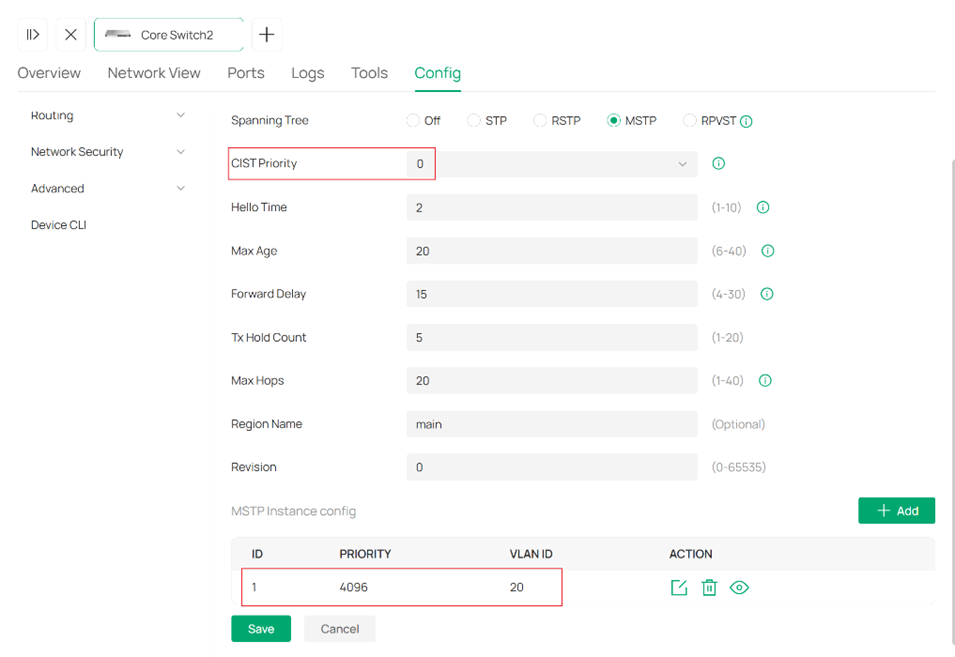Click the collapse panel icon beside the tabs
Screen dimensions: 955x657
33,35
